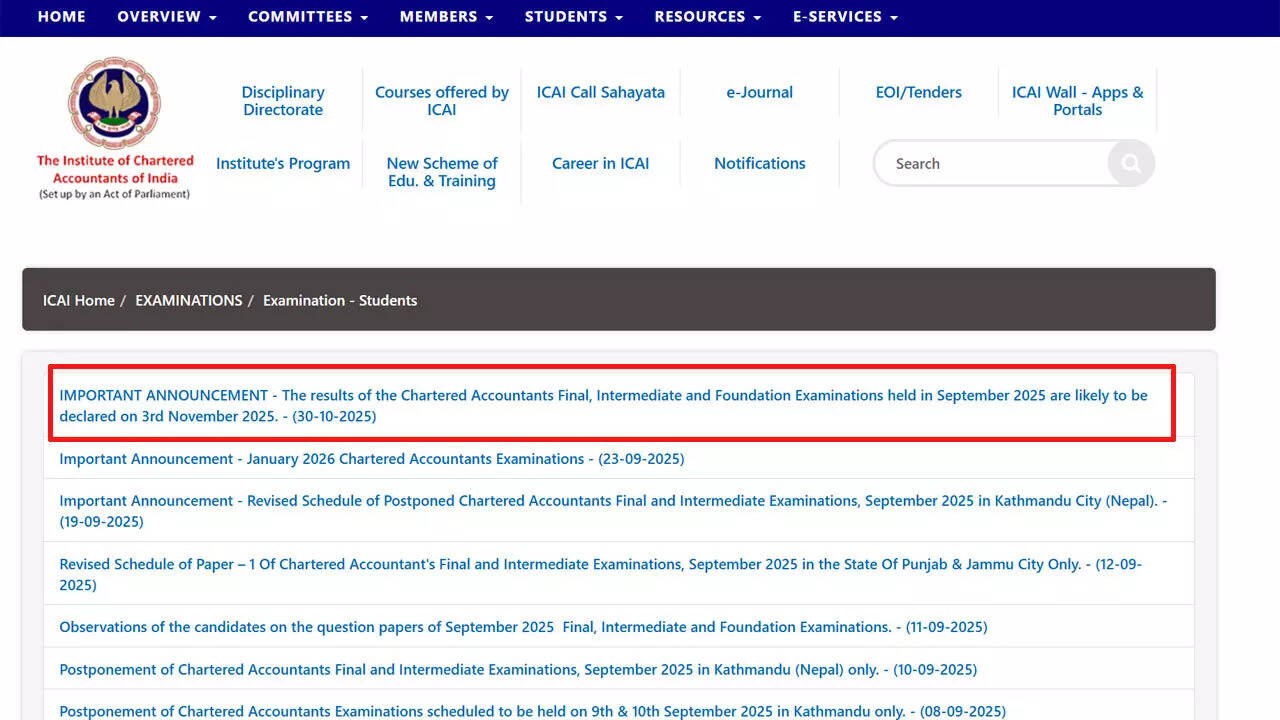Viewport: 1280px width, 720px height.
Task: Open the EOI/Tenders page
Action: click(x=918, y=92)
